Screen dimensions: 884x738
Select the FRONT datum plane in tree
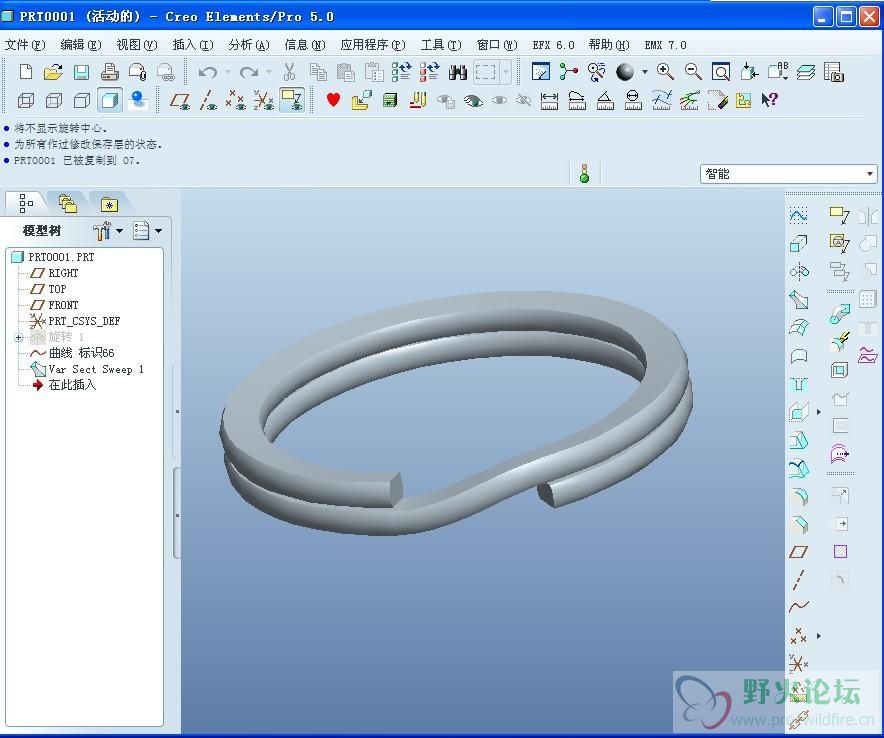point(63,305)
